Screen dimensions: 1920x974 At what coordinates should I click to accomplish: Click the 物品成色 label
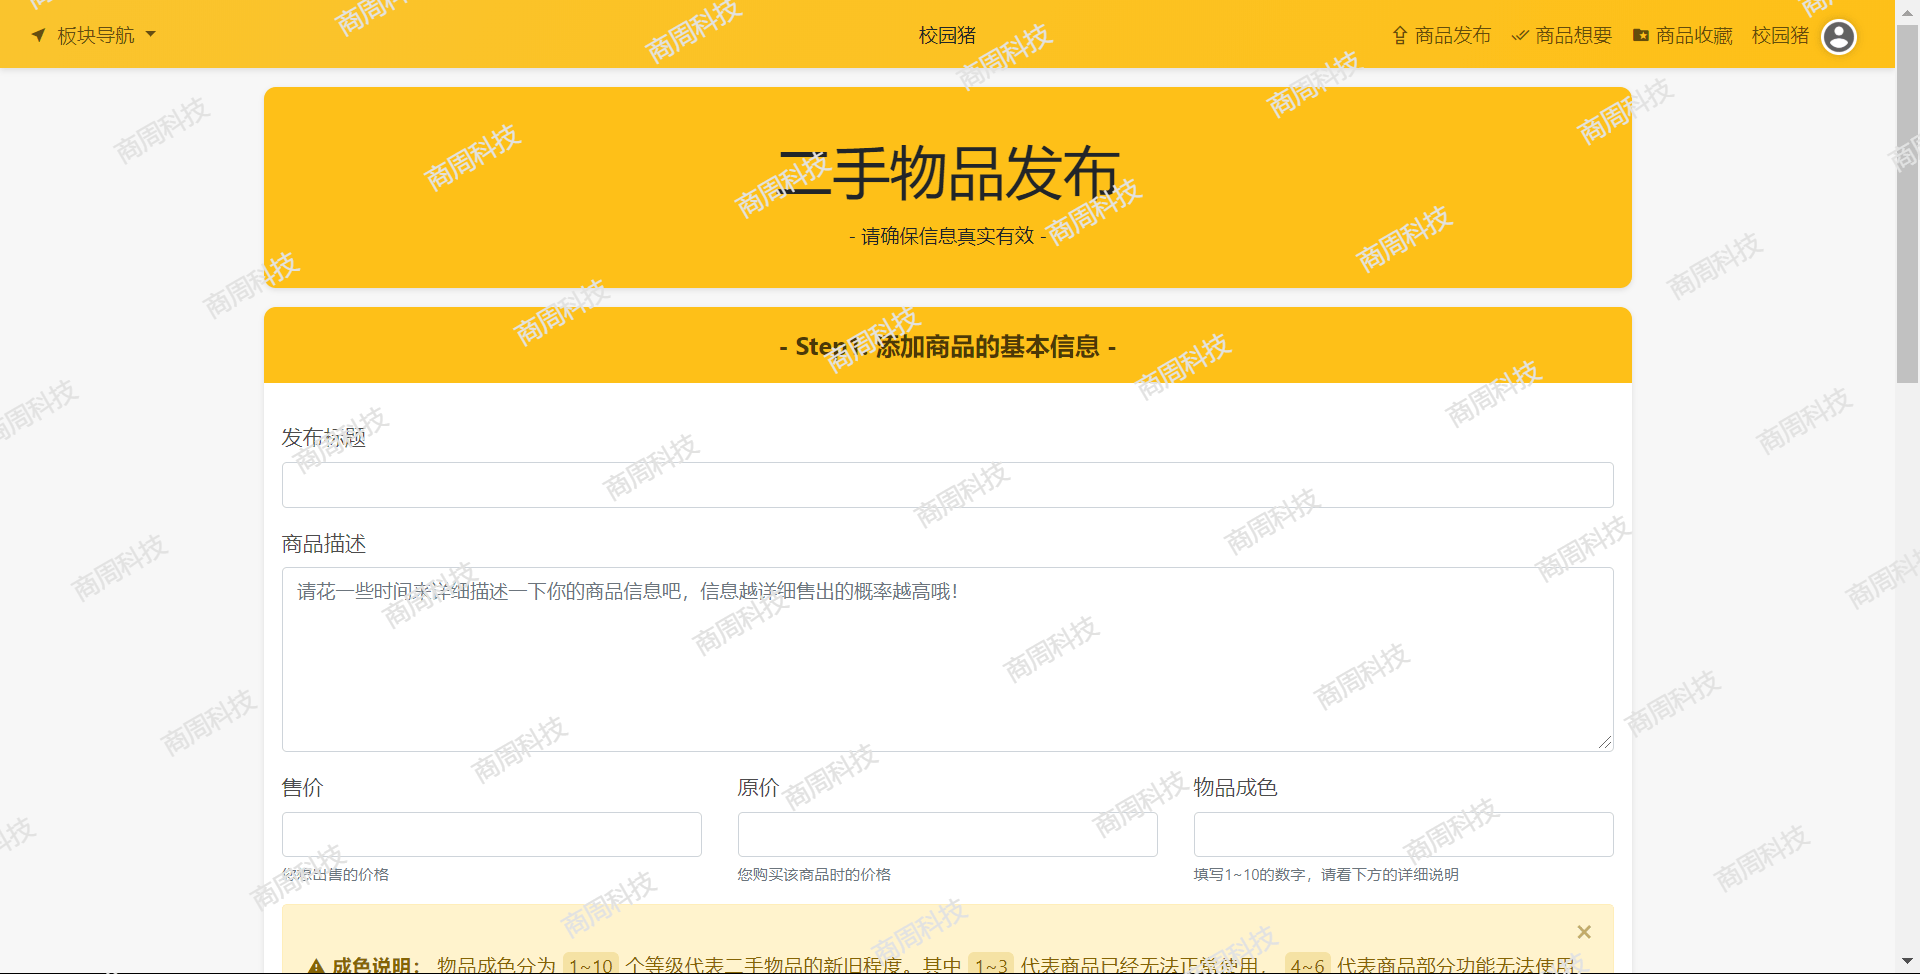[1235, 787]
